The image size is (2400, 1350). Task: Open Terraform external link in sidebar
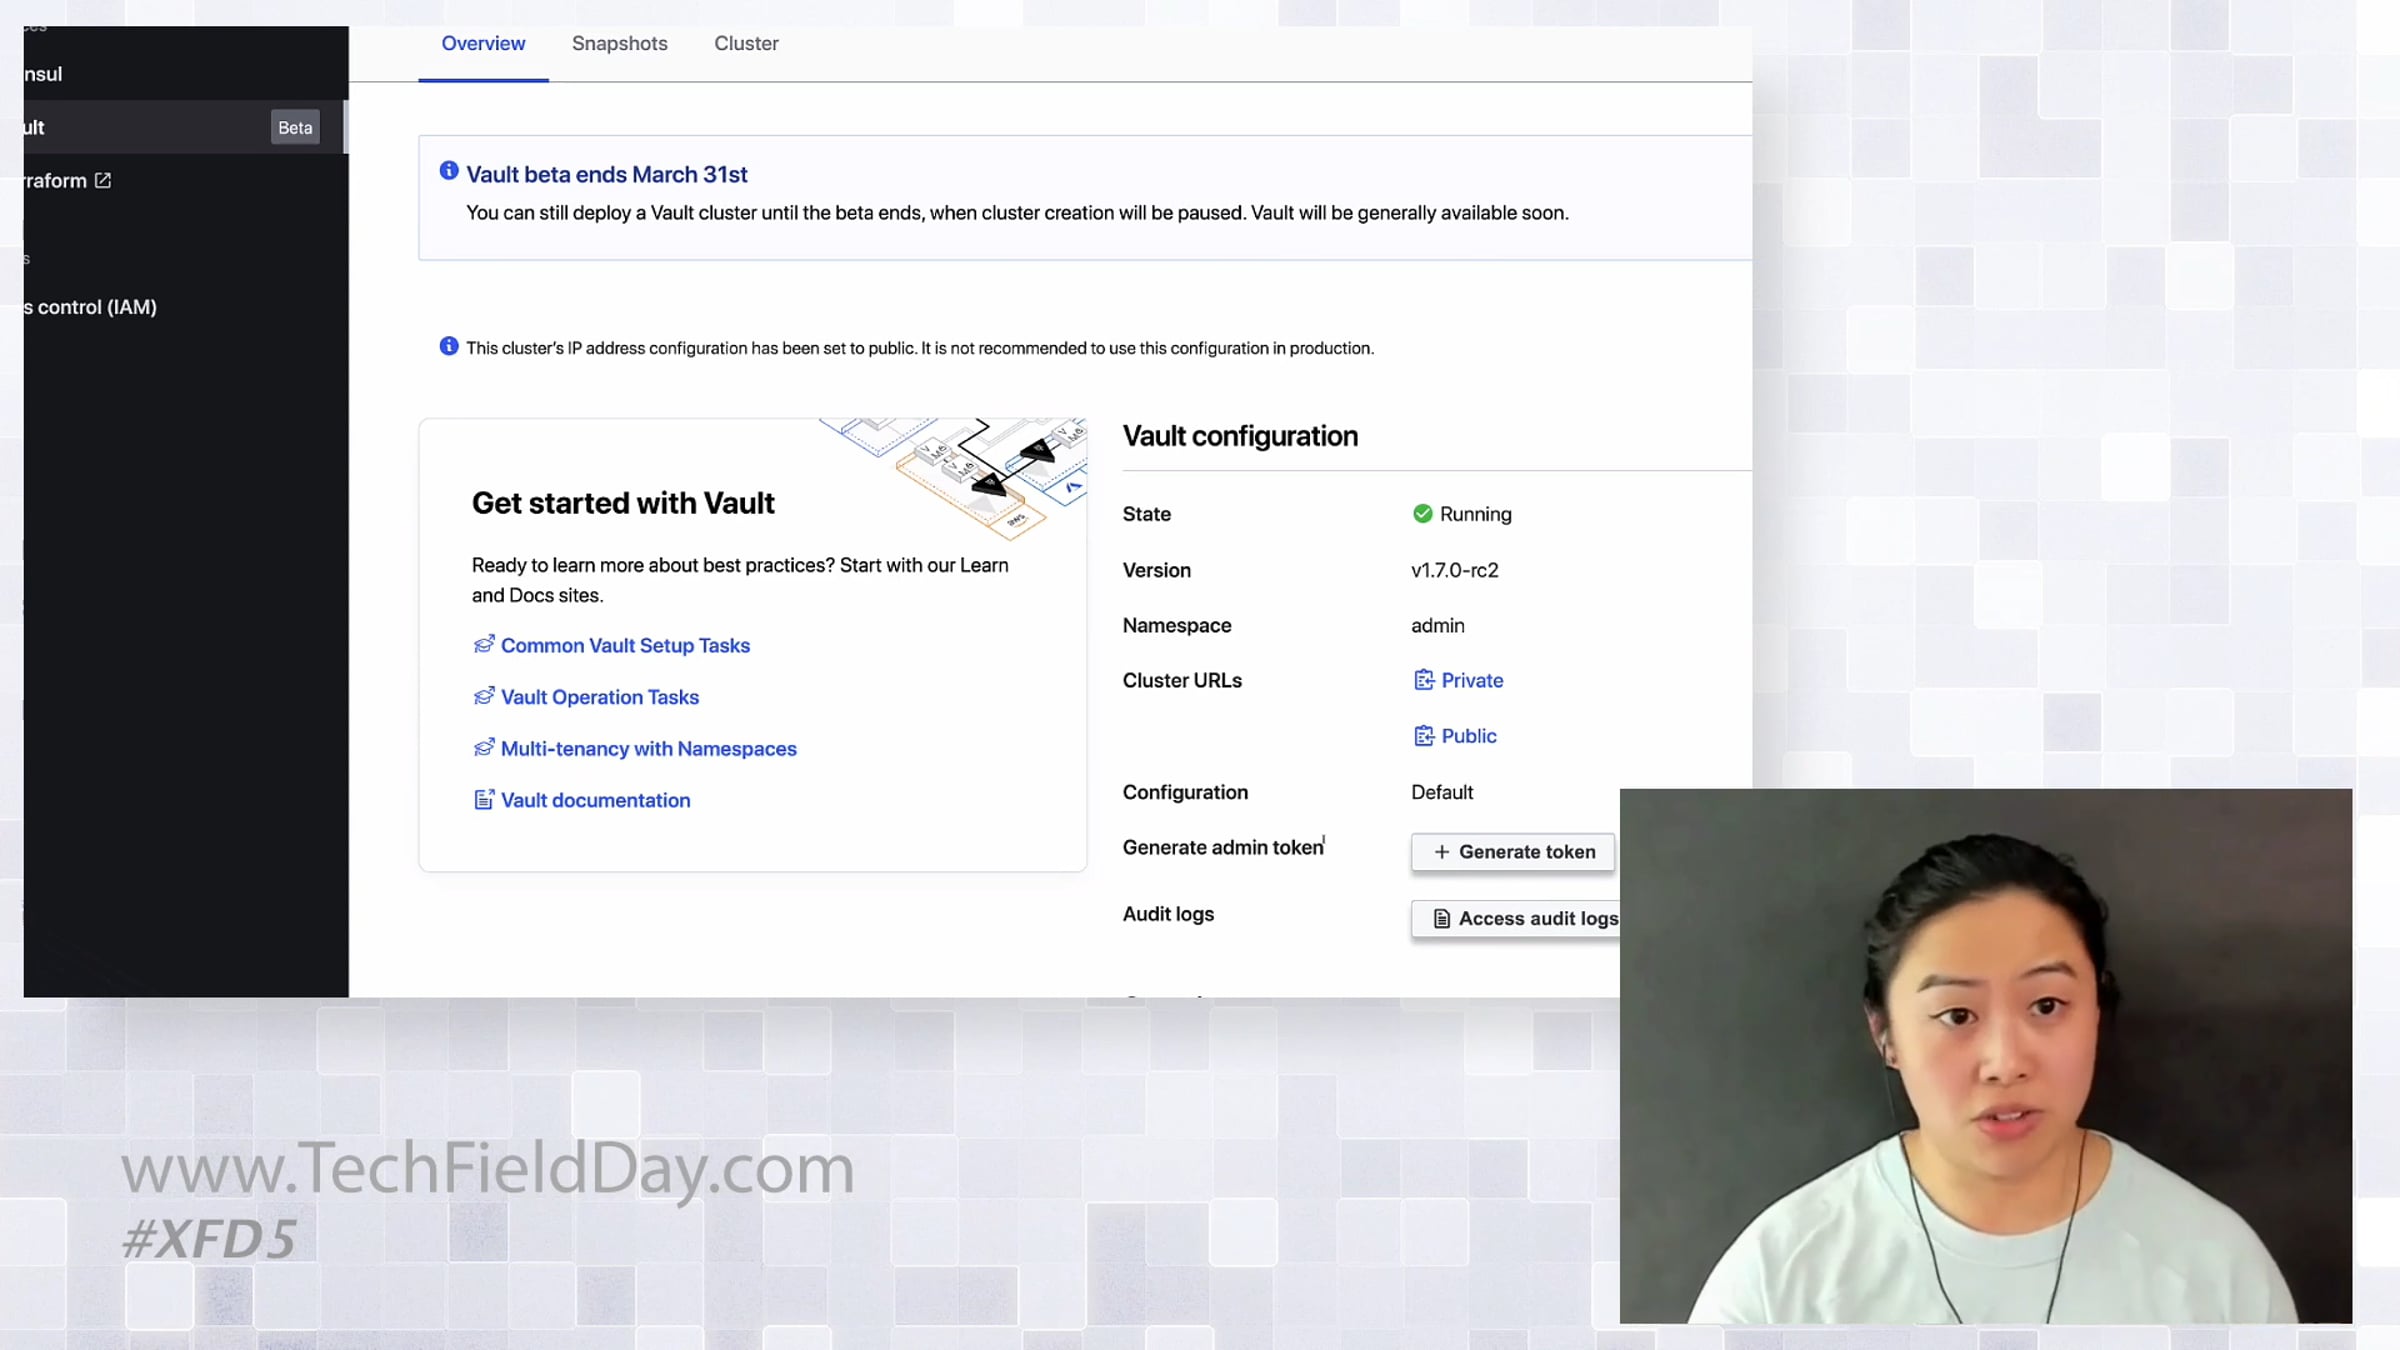click(x=67, y=181)
